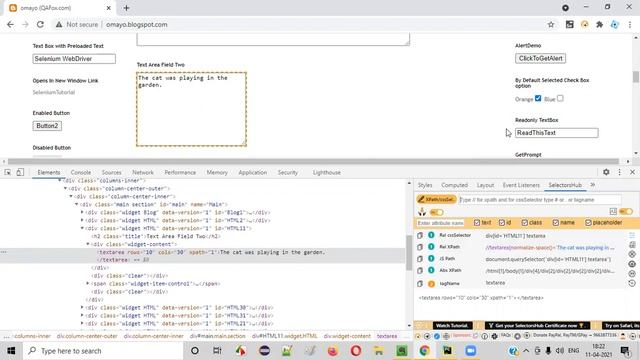Bookmark this page with the star icon
The image size is (640, 360).
click(x=551, y=24)
